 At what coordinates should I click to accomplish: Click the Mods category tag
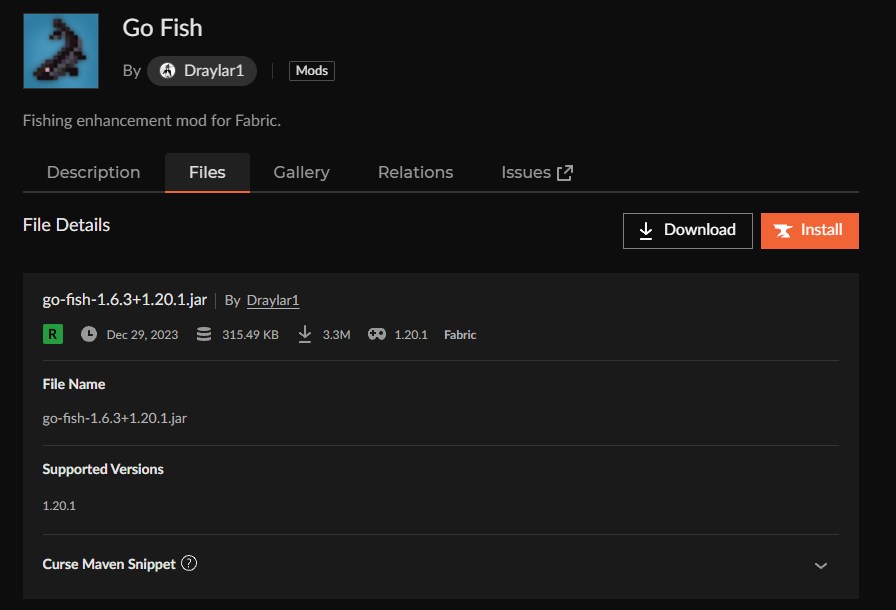(x=312, y=71)
